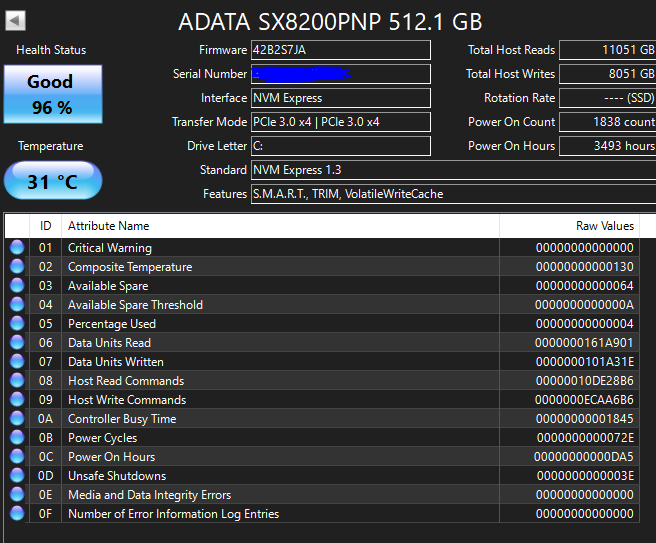Select Number of Error Information Log Entries name
The width and height of the screenshot is (656, 543).
(x=173, y=514)
